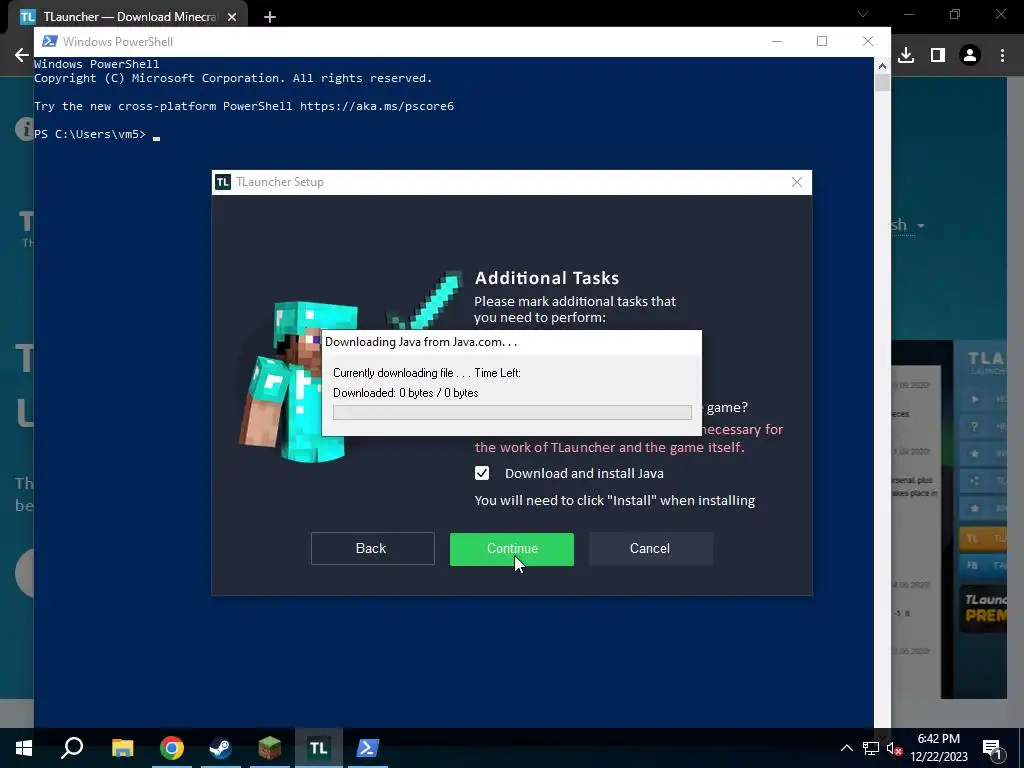Go Back in TLauncher Setup

[x=372, y=549]
